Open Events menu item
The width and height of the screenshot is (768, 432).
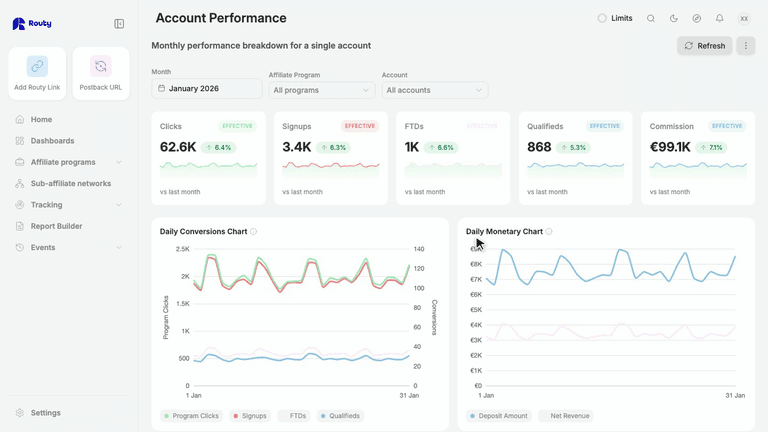click(69, 247)
